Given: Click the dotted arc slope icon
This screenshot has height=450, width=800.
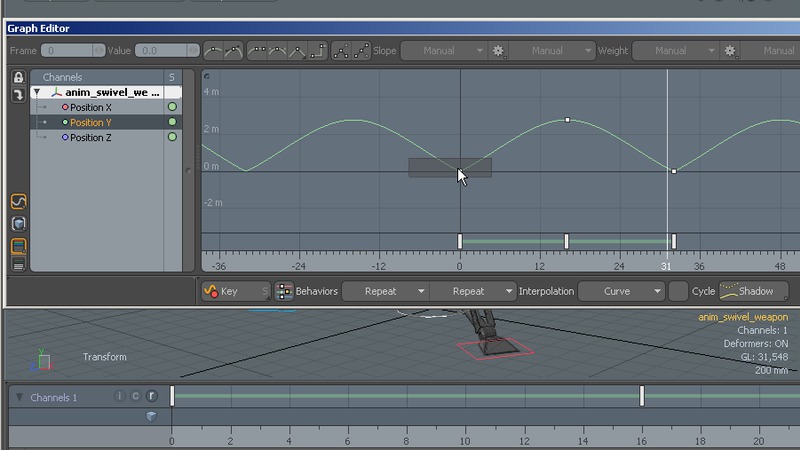Looking at the screenshot, I should [277, 51].
